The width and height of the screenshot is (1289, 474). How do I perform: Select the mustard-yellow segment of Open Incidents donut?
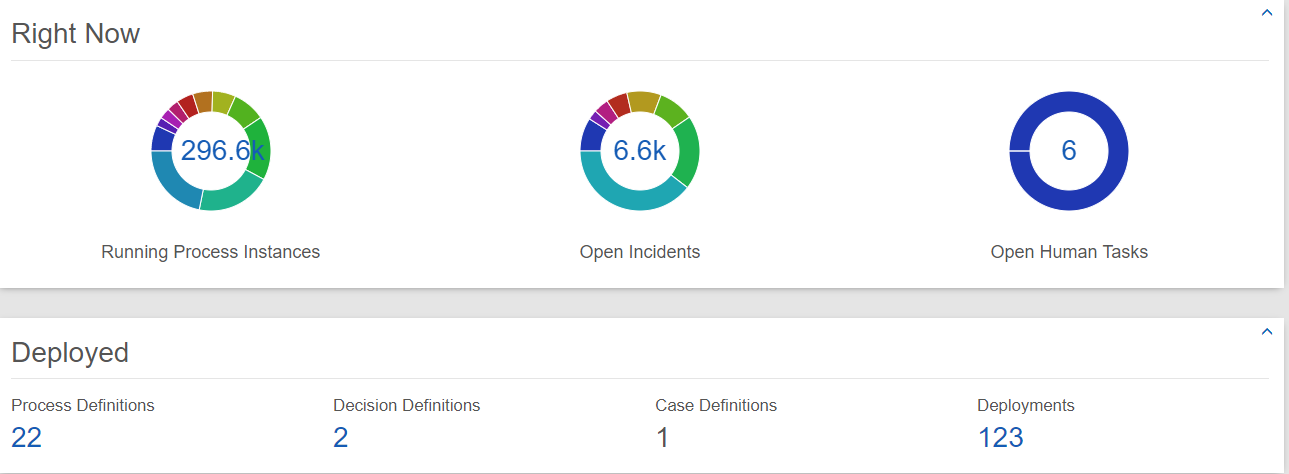point(645,102)
